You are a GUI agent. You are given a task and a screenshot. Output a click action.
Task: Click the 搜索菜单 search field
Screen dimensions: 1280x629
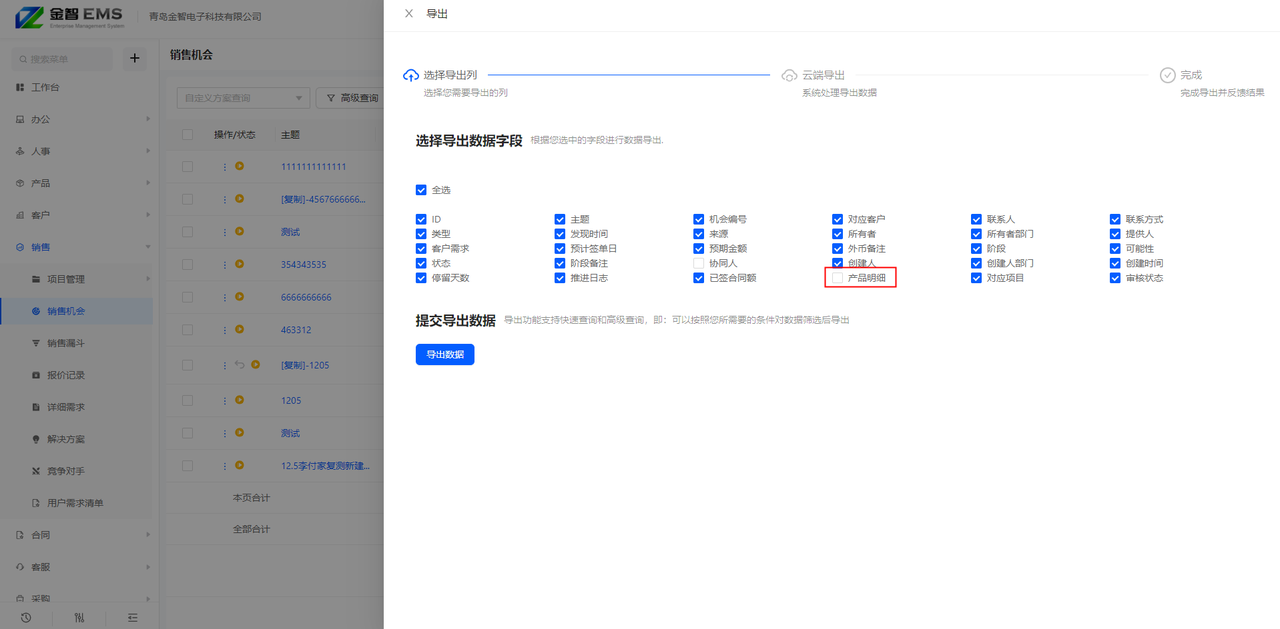64,60
